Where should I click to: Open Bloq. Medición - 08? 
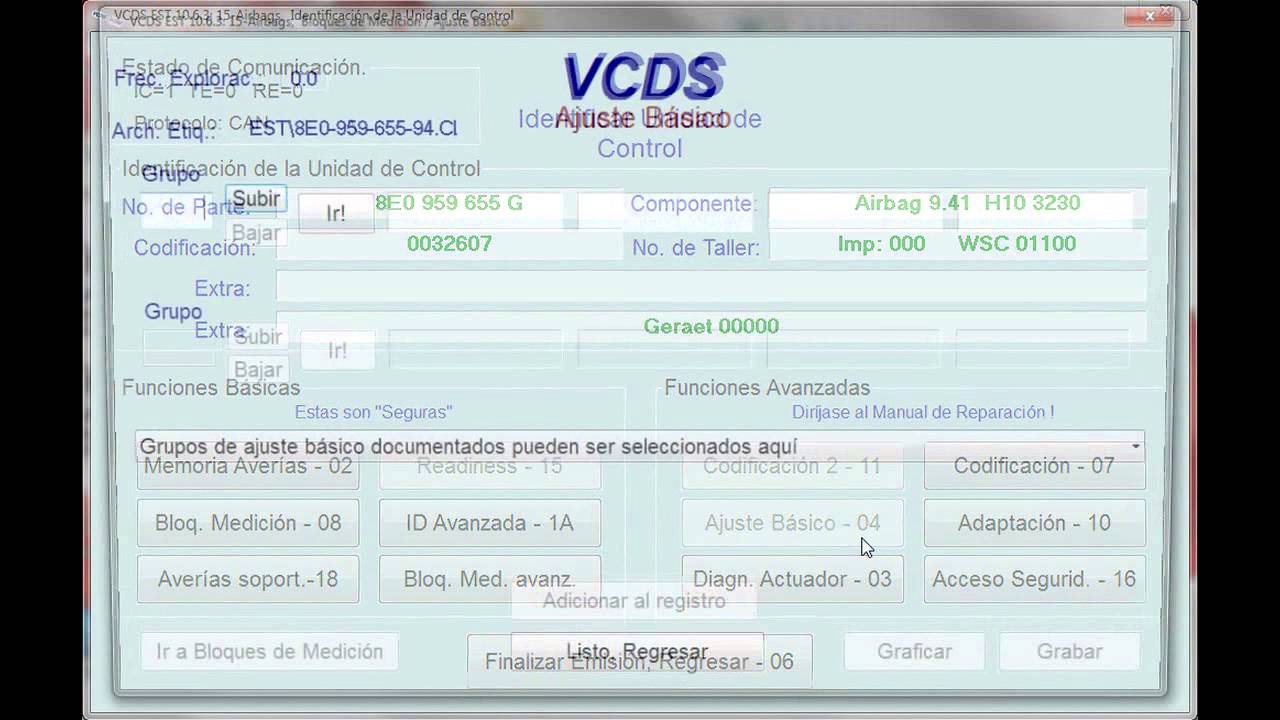point(248,523)
